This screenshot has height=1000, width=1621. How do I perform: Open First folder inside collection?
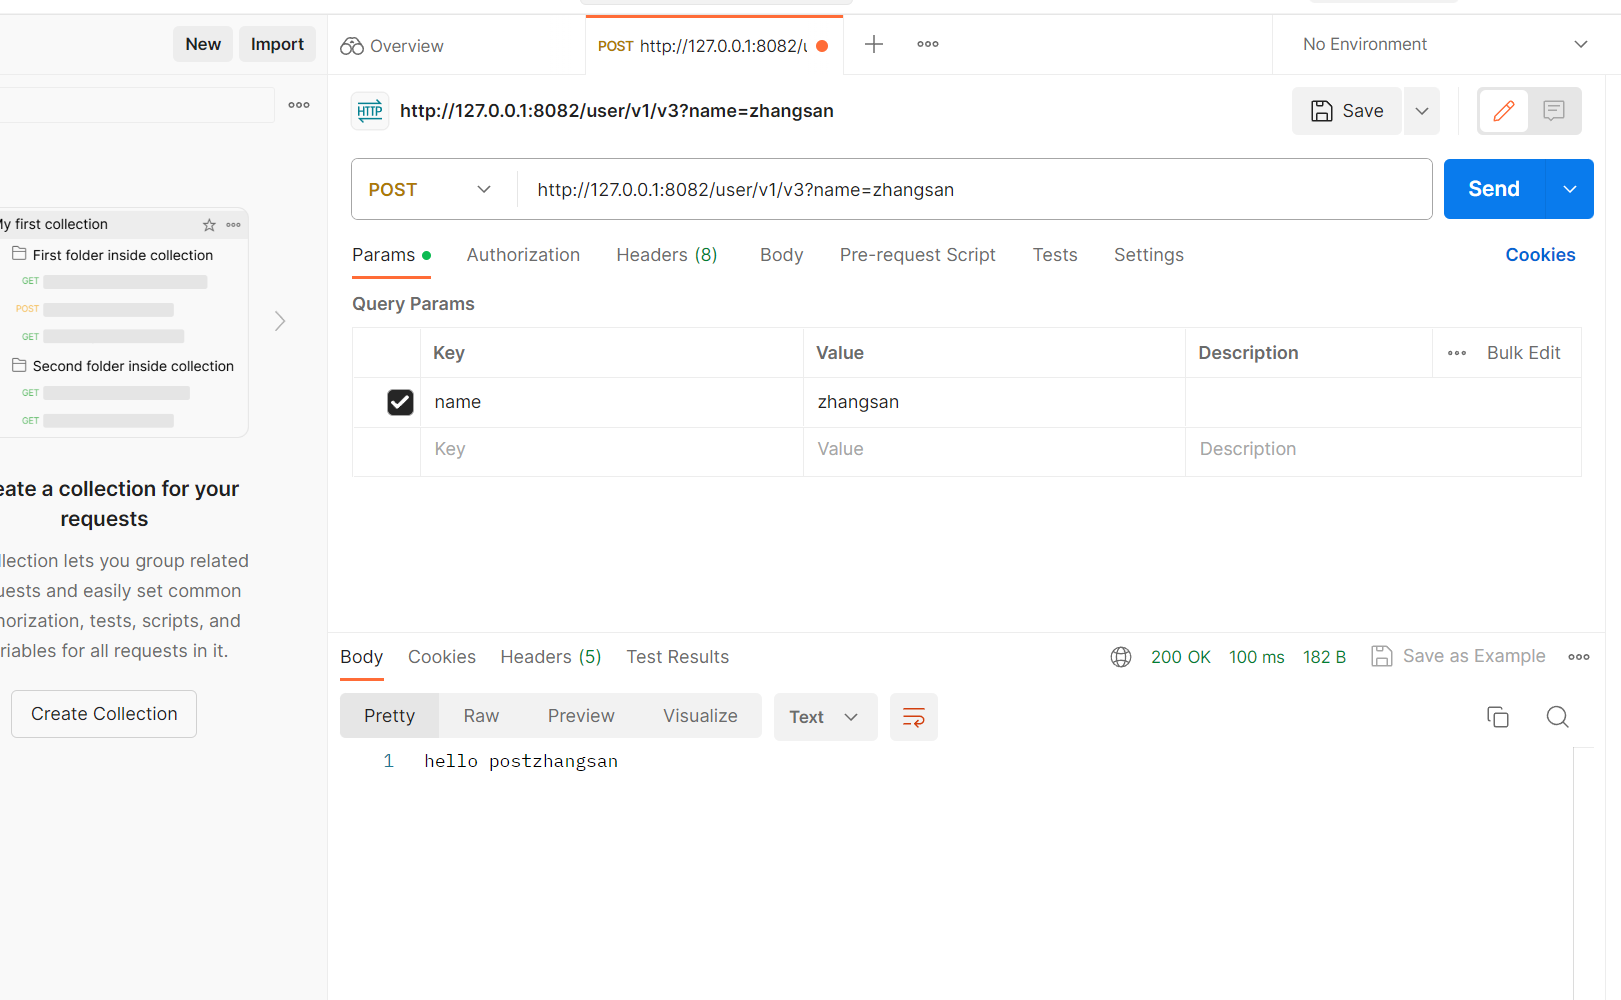113,255
